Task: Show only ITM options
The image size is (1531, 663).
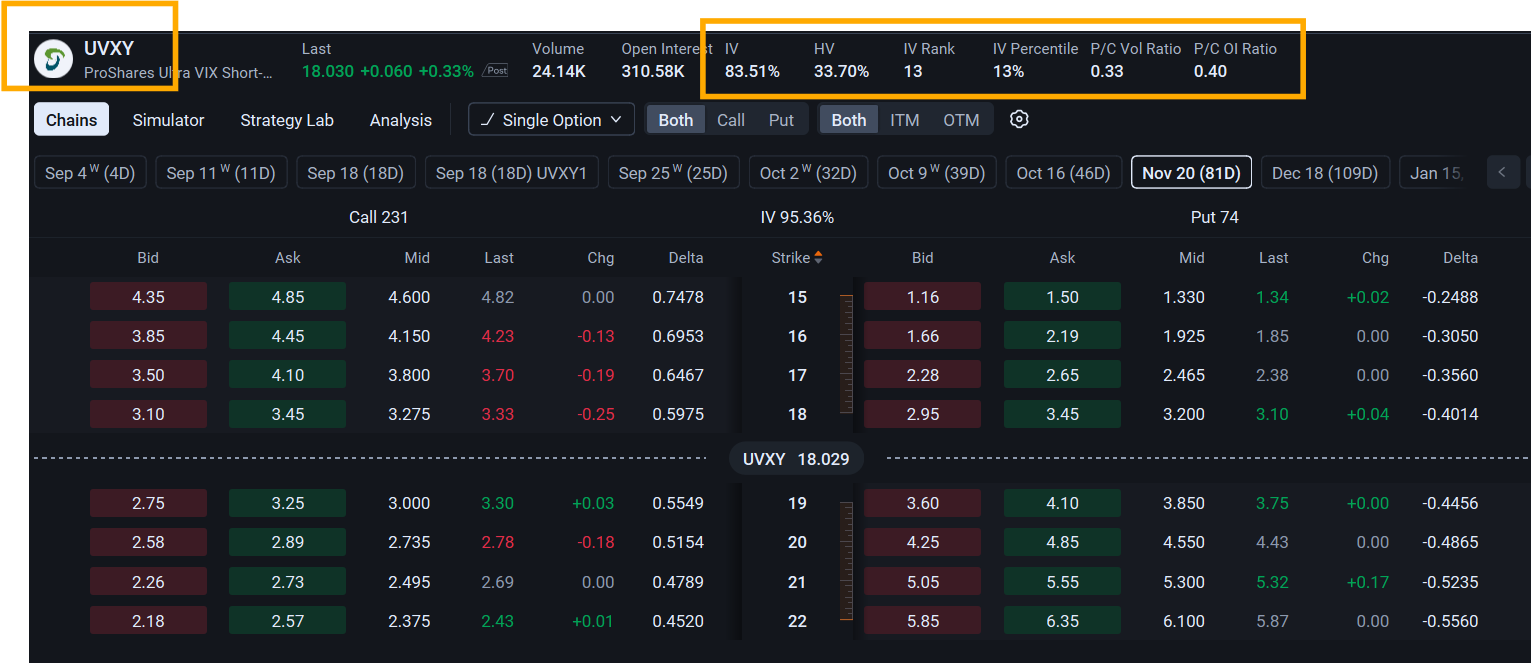Action: click(x=905, y=120)
